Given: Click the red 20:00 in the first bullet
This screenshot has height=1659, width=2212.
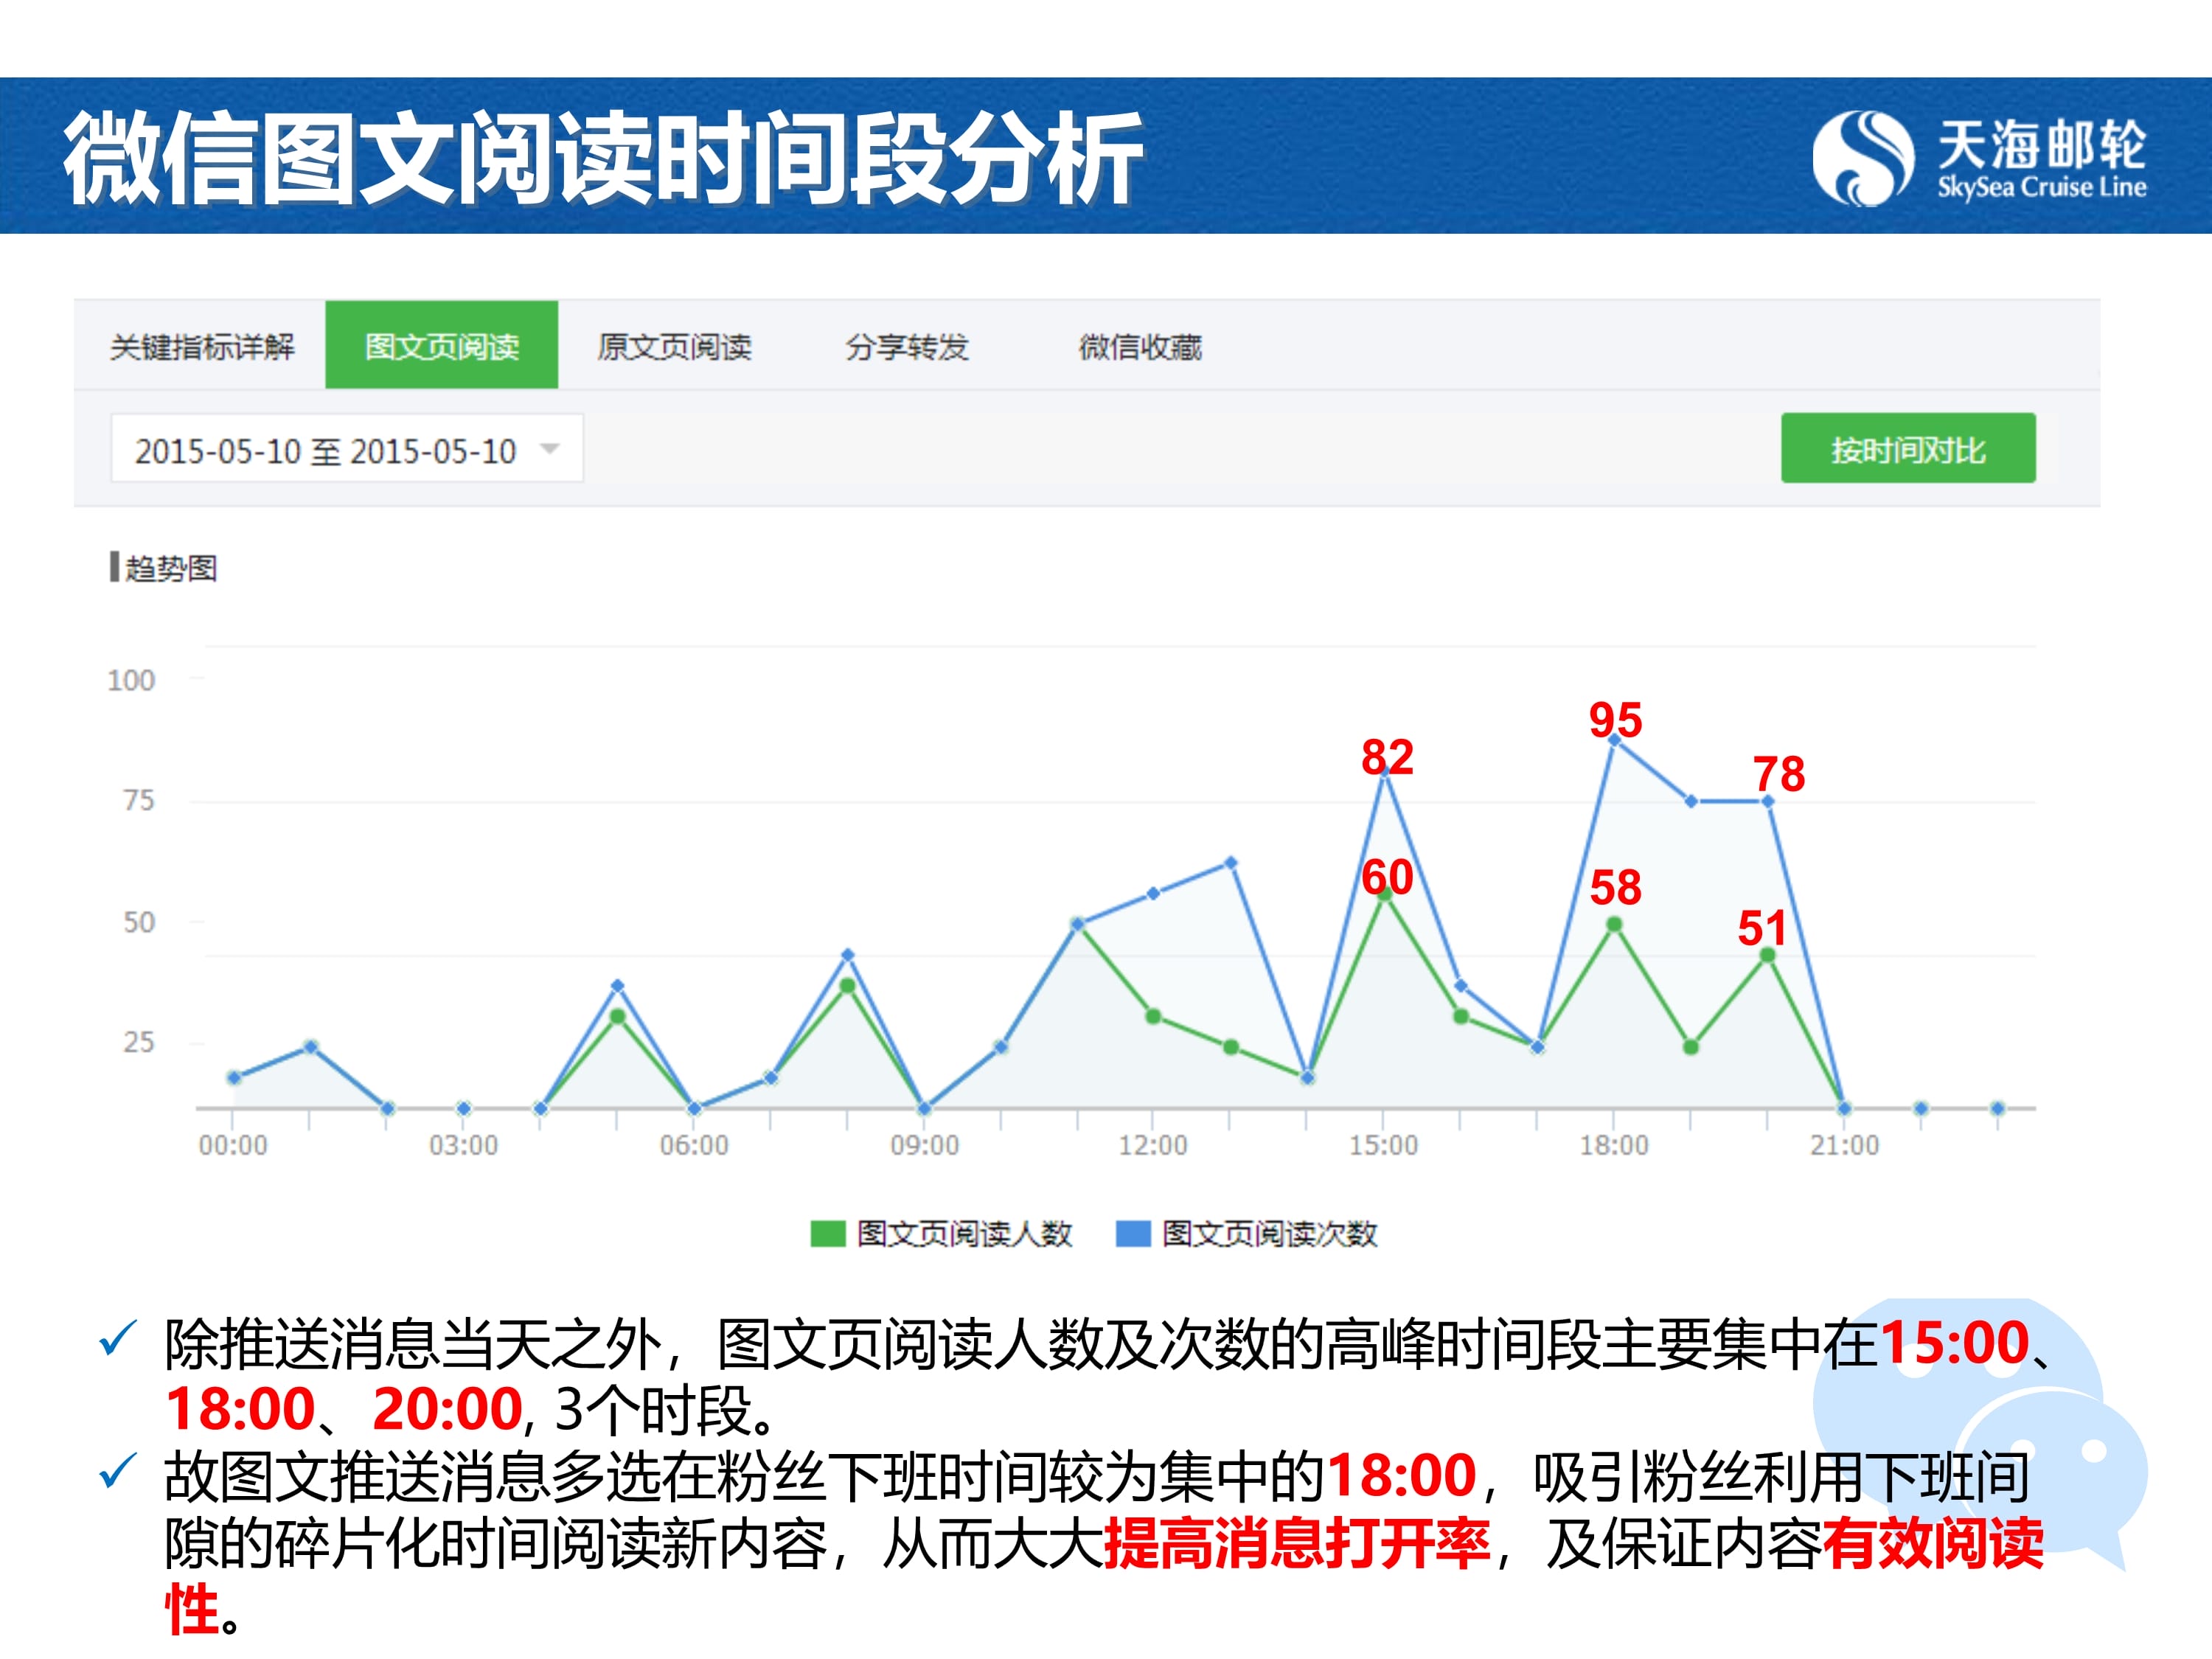Looking at the screenshot, I should tap(447, 1409).
